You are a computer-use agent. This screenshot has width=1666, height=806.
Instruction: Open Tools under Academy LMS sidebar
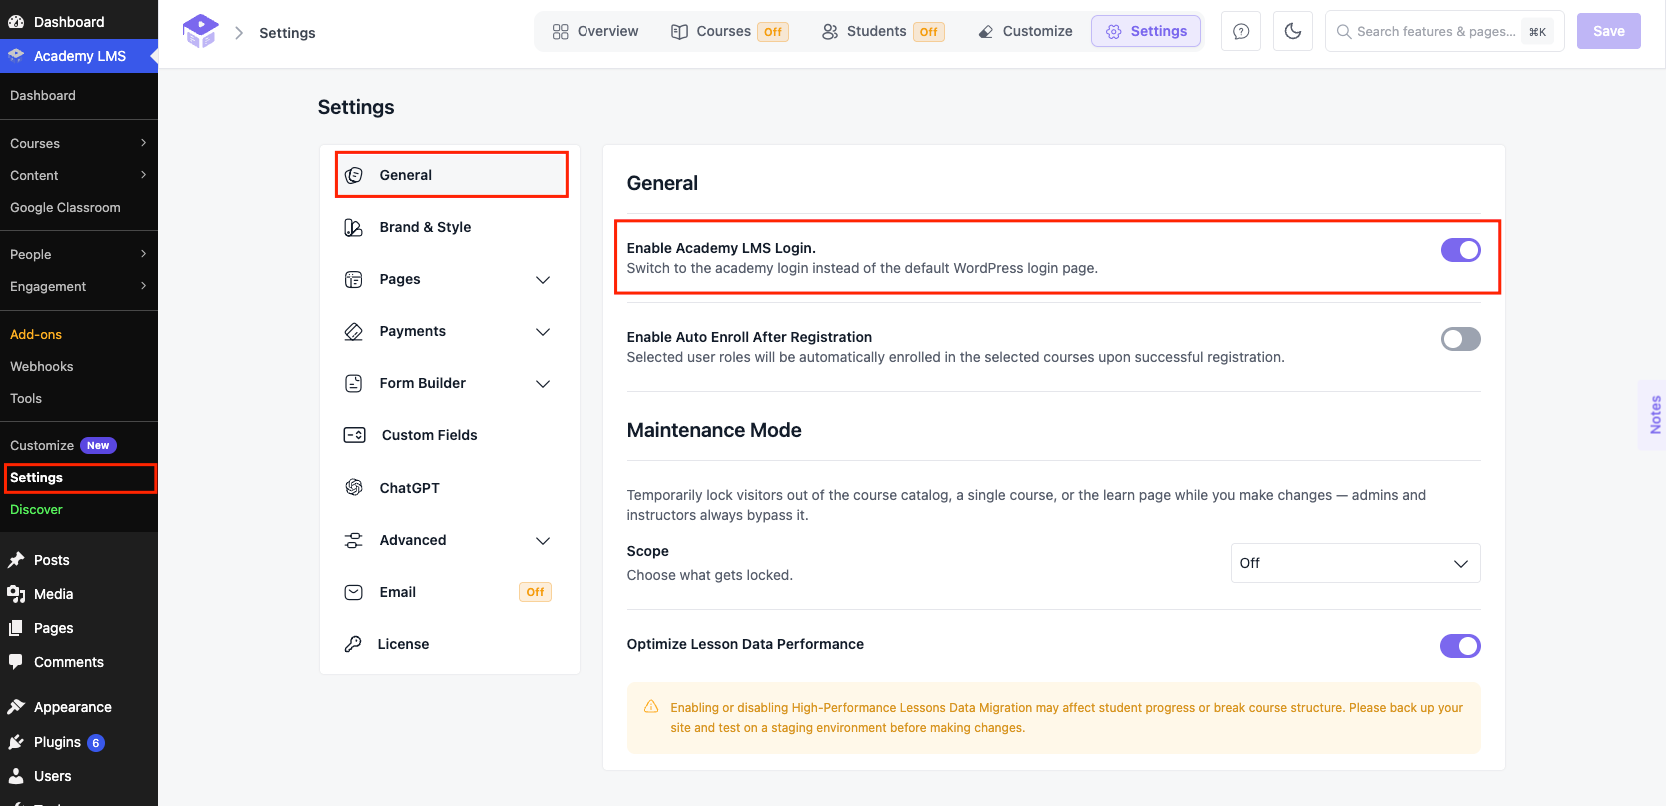click(26, 398)
